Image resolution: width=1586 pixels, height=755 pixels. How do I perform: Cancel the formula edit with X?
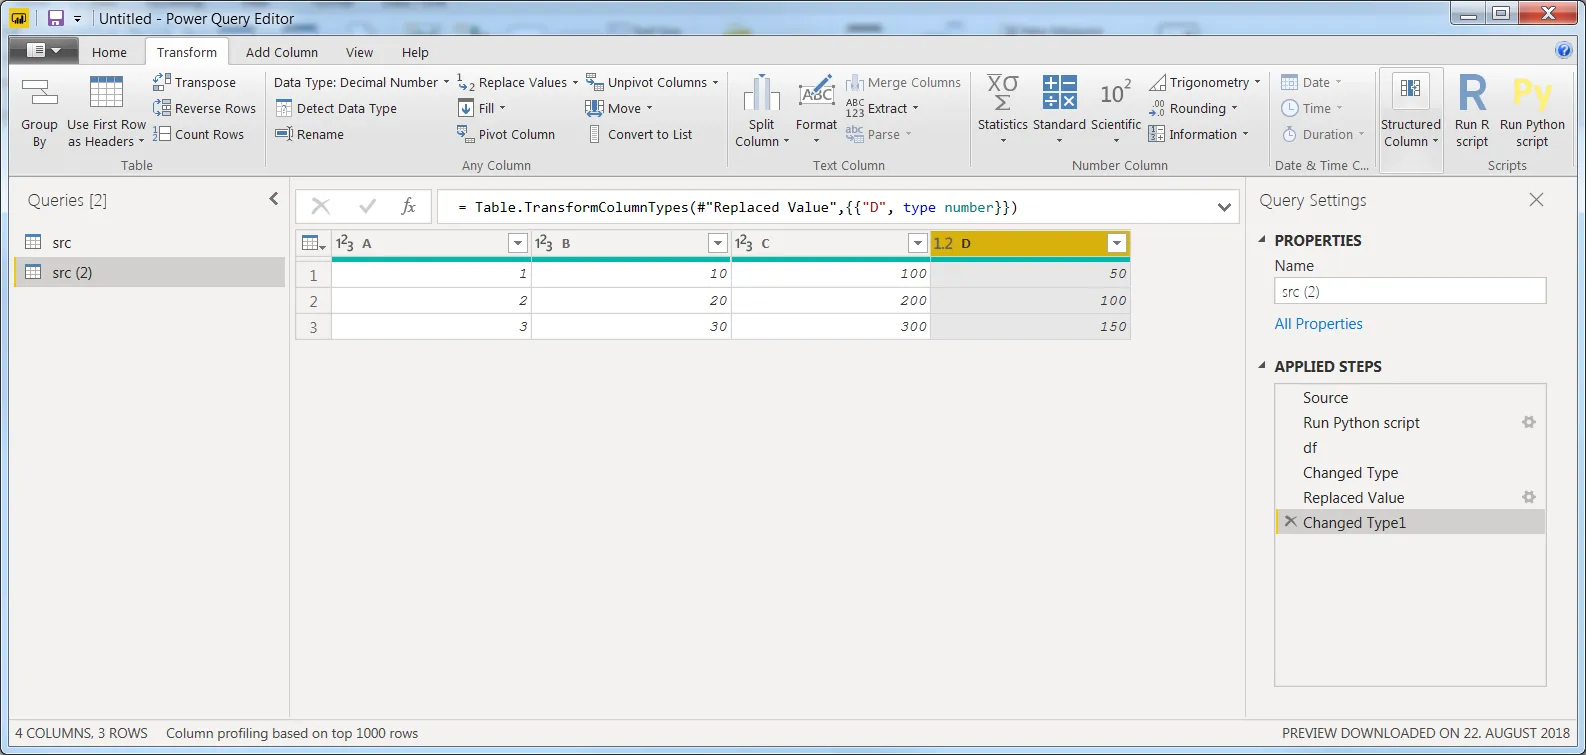click(x=321, y=206)
